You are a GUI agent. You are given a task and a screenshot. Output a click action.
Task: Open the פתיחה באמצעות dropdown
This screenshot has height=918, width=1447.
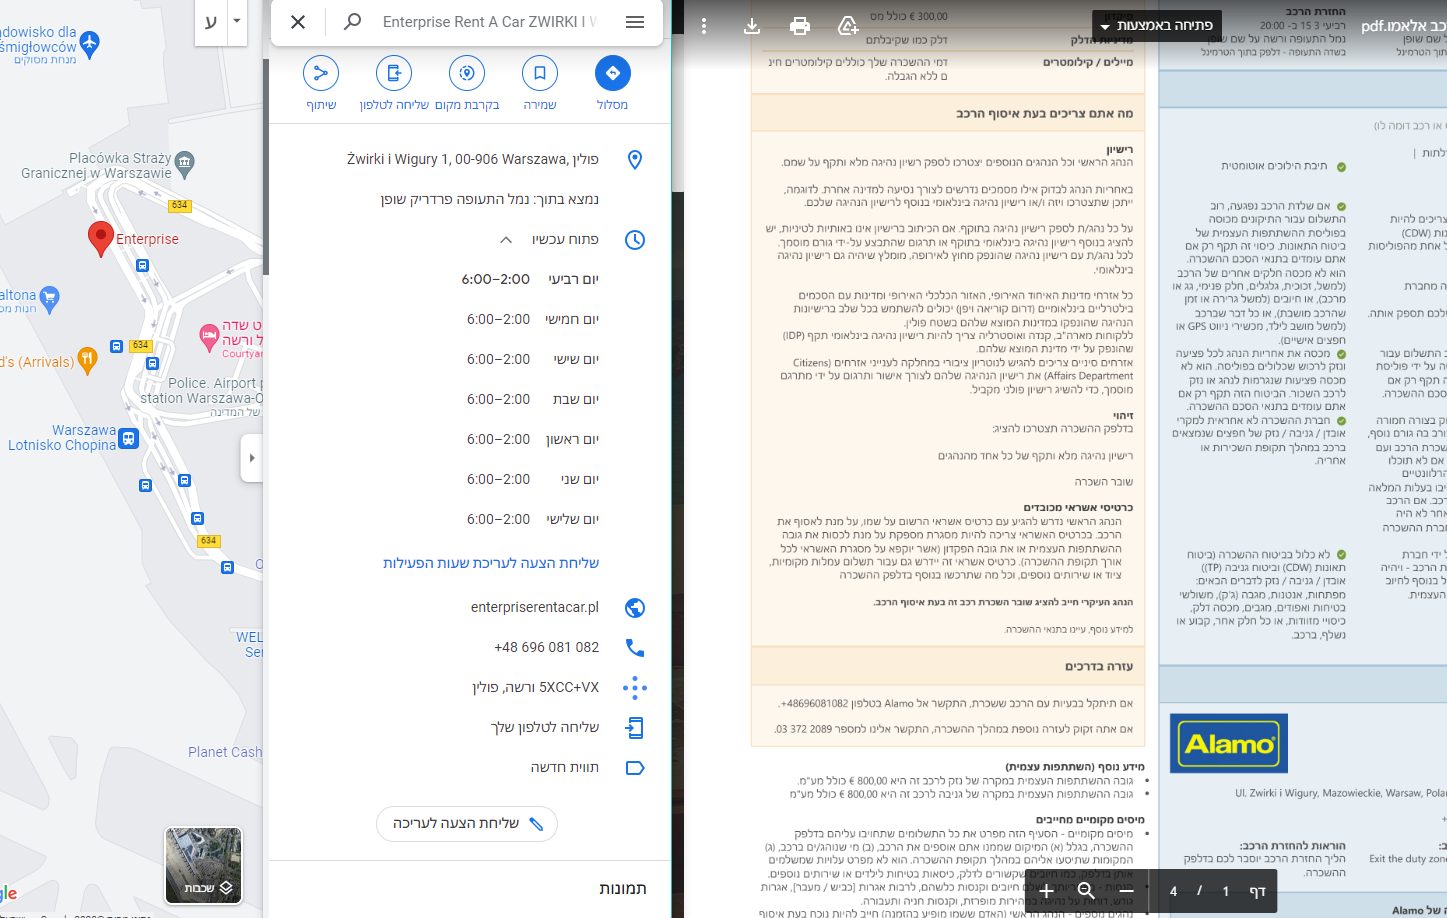[x=1157, y=25]
